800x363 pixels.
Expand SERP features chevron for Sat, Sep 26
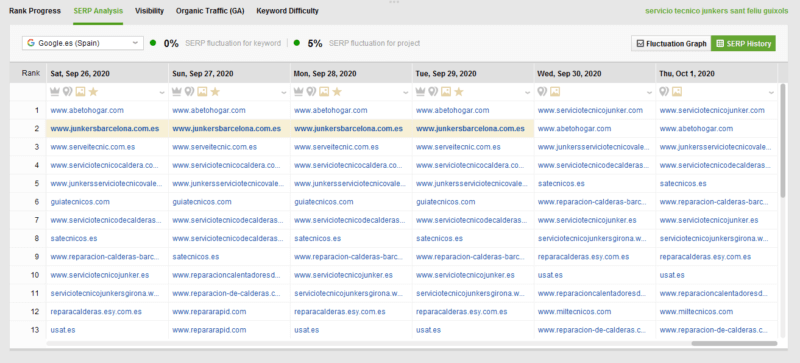tap(162, 92)
